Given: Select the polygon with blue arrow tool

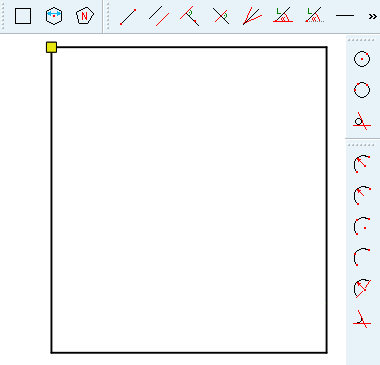Looking at the screenshot, I should pos(54,16).
